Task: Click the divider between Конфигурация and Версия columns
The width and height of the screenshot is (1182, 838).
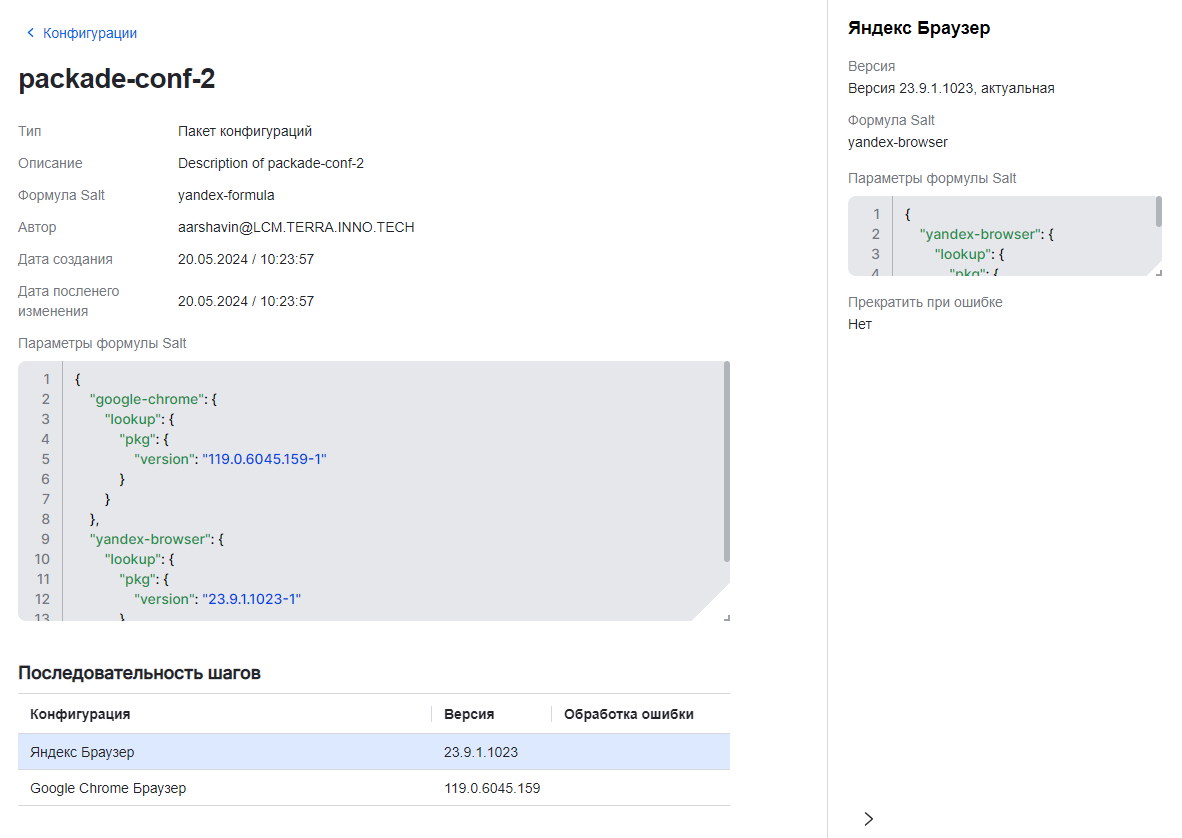Action: coord(431,714)
